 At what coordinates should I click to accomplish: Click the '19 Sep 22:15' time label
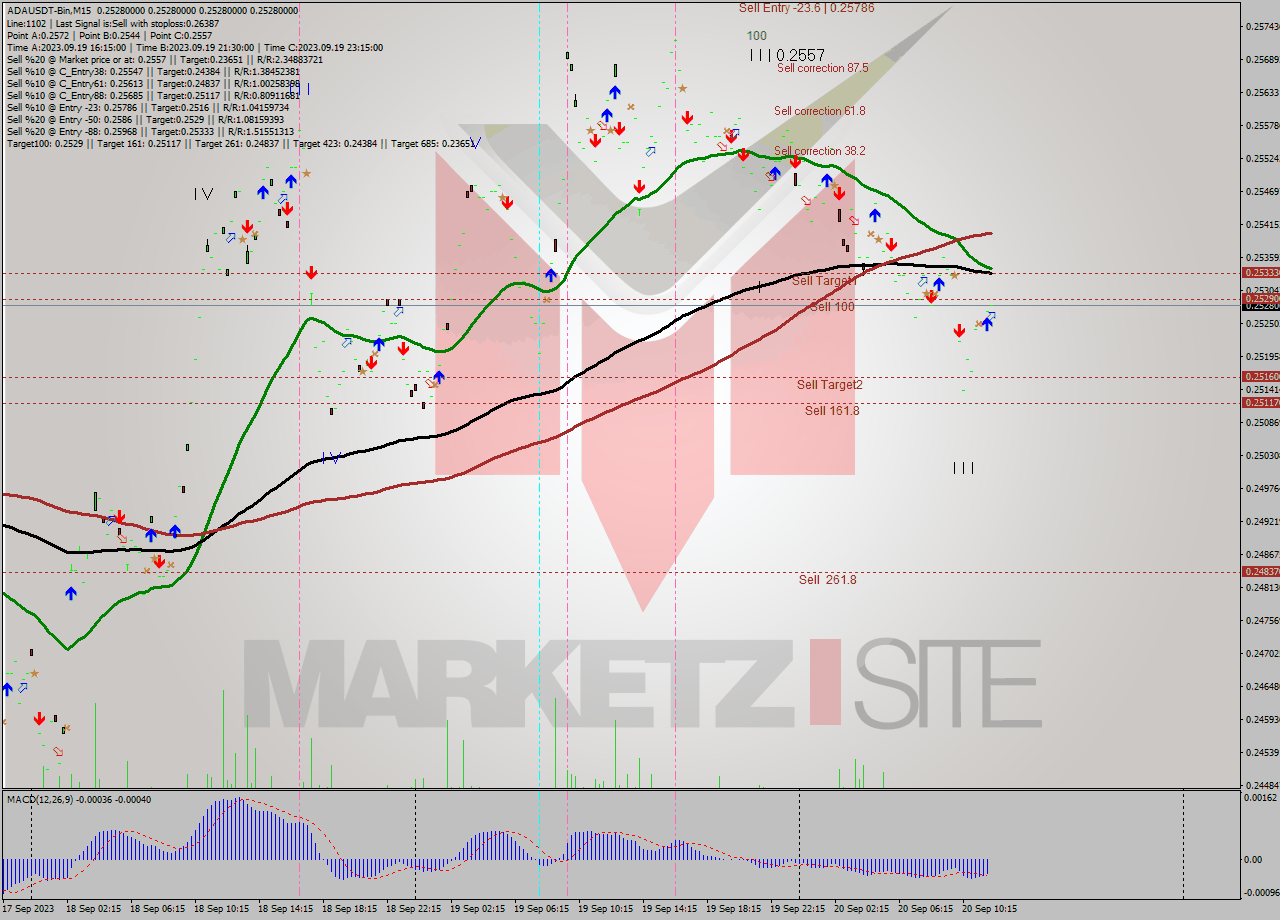coord(798,909)
